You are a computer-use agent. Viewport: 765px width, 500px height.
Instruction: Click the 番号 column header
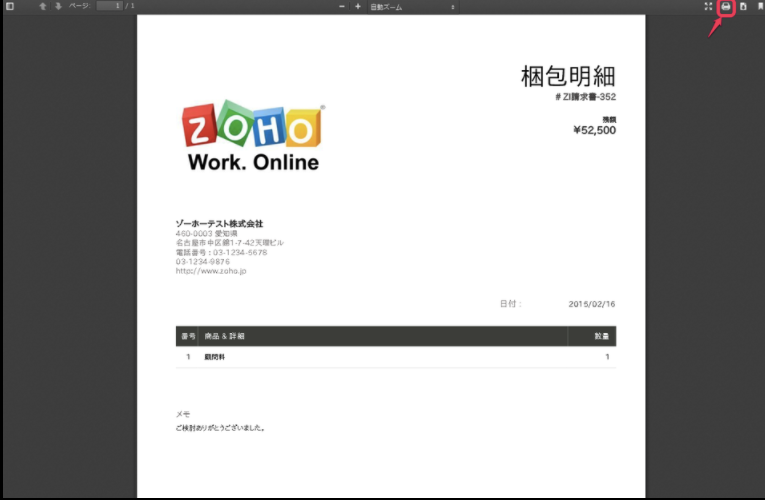tap(188, 336)
